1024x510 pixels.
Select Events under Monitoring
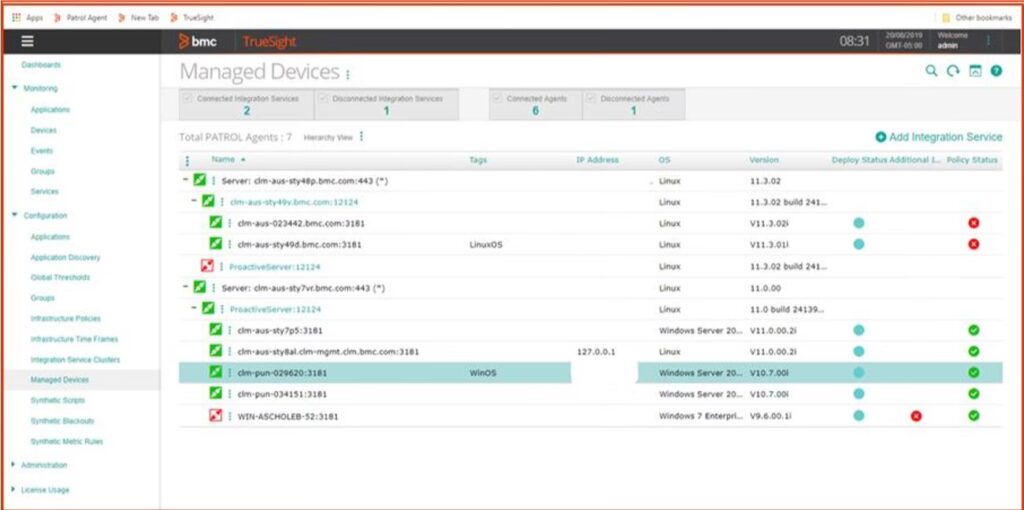(x=43, y=151)
